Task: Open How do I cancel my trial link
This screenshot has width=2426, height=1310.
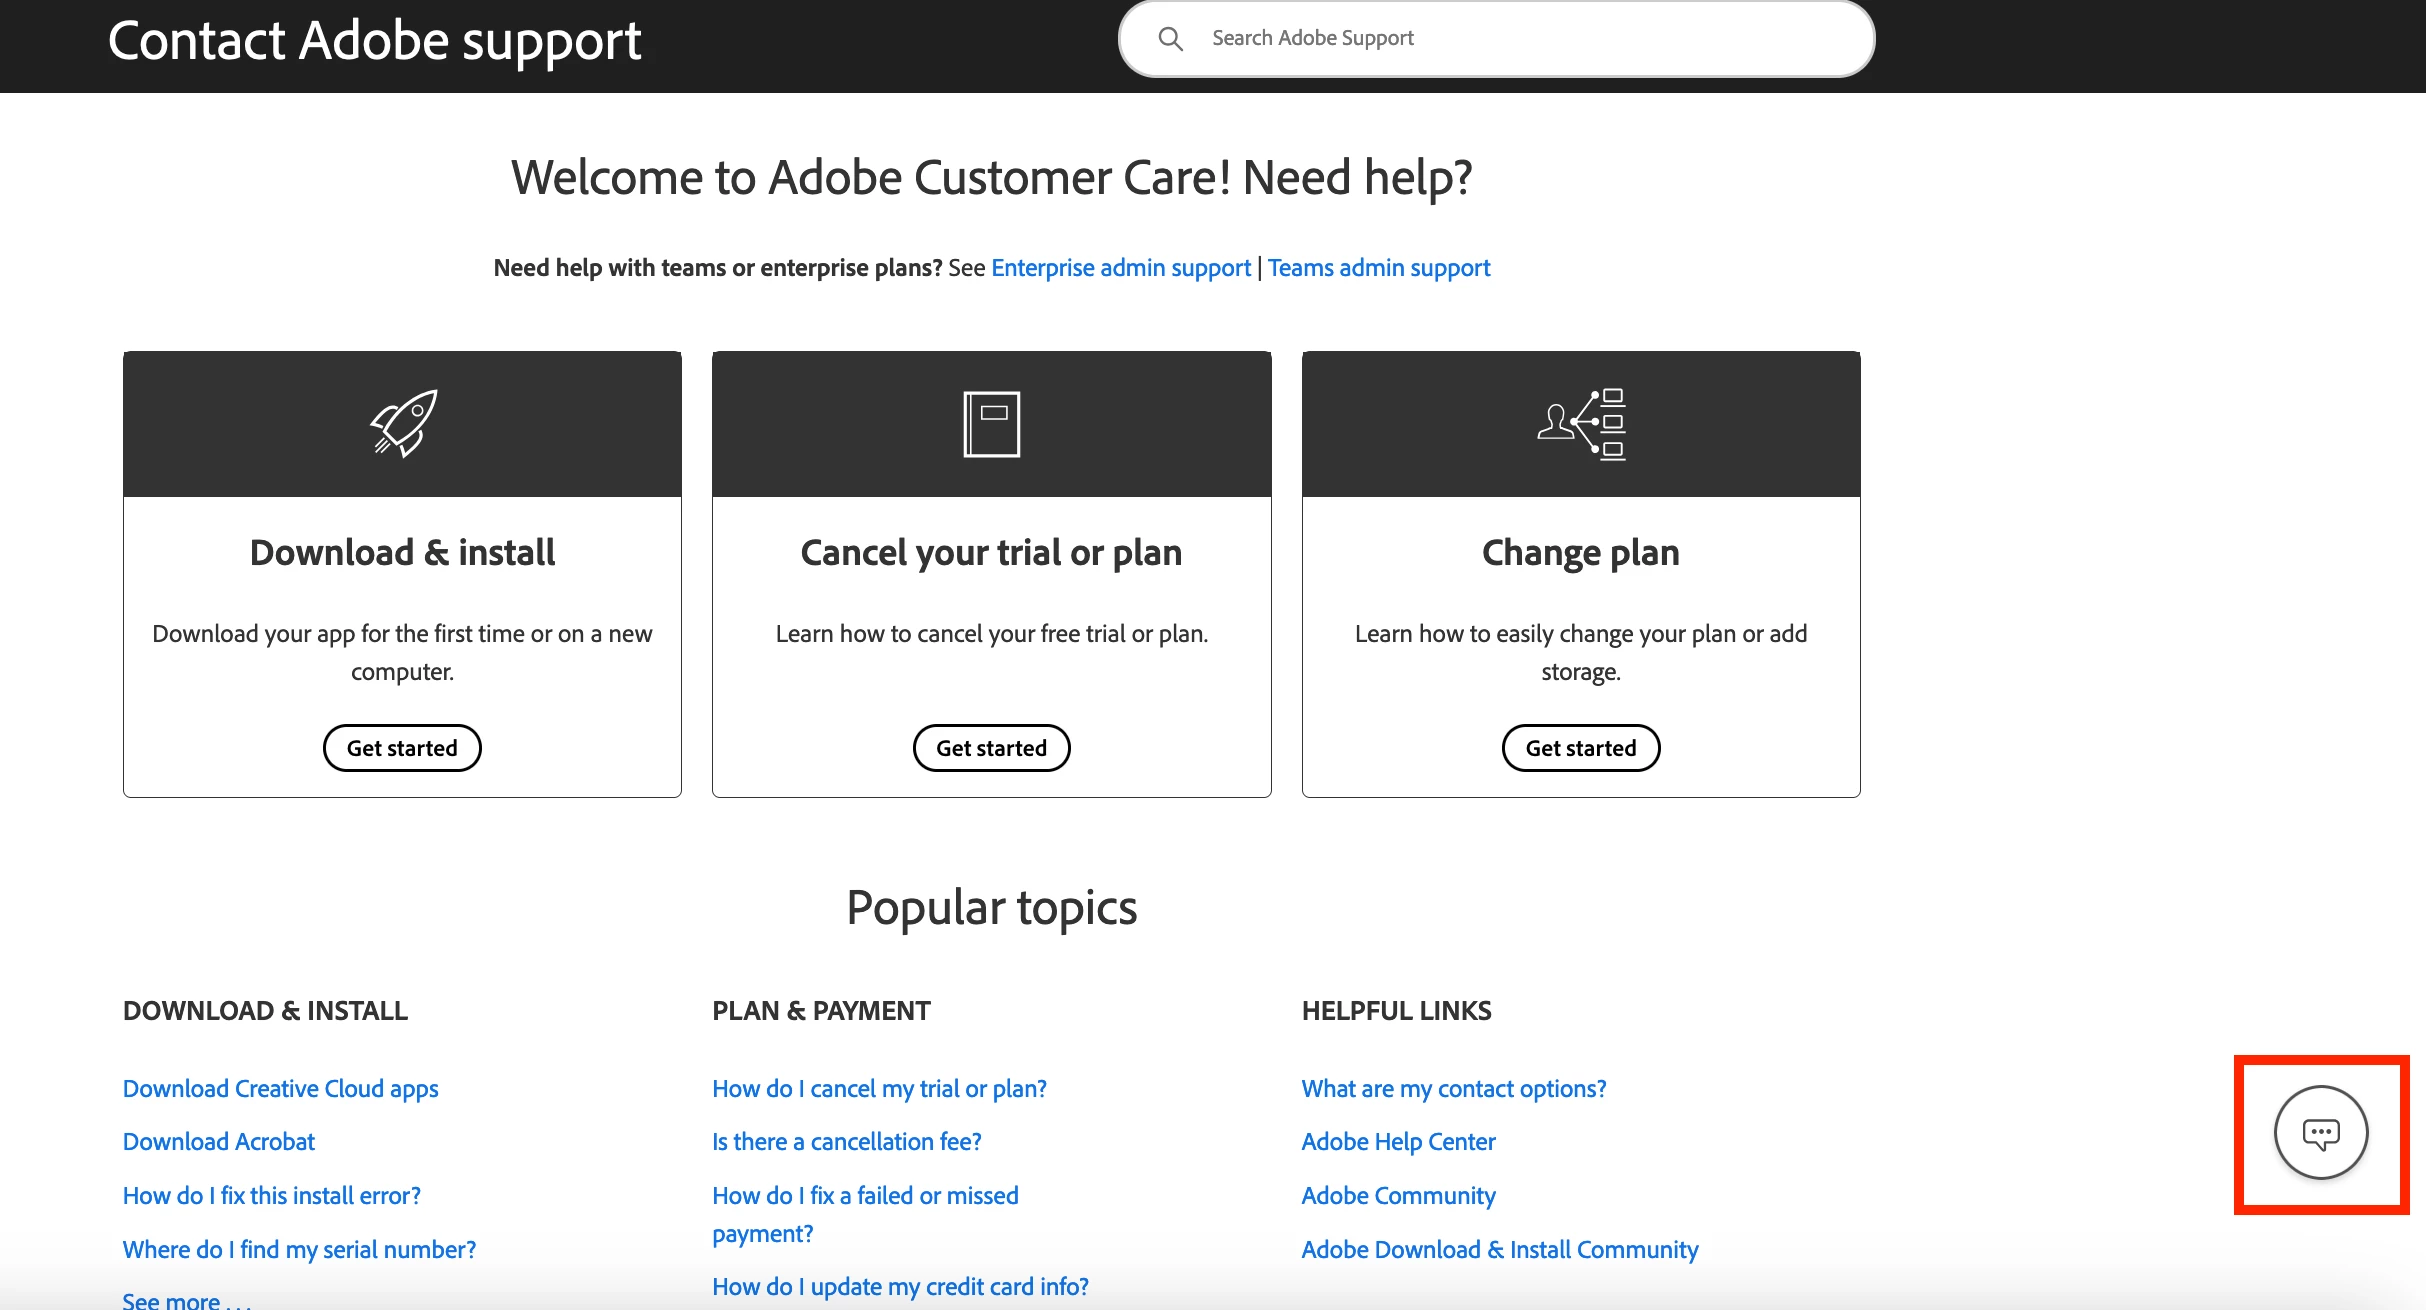Action: (x=879, y=1088)
